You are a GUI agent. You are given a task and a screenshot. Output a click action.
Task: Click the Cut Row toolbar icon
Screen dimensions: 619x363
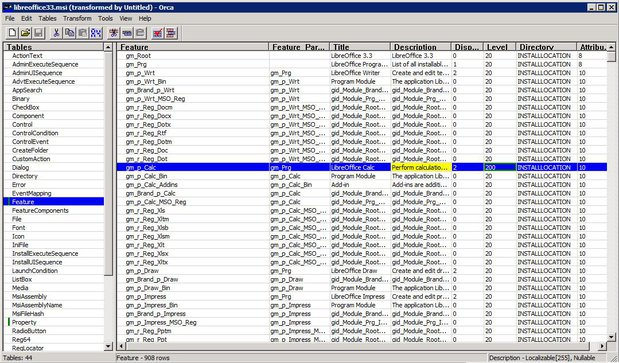pos(114,33)
